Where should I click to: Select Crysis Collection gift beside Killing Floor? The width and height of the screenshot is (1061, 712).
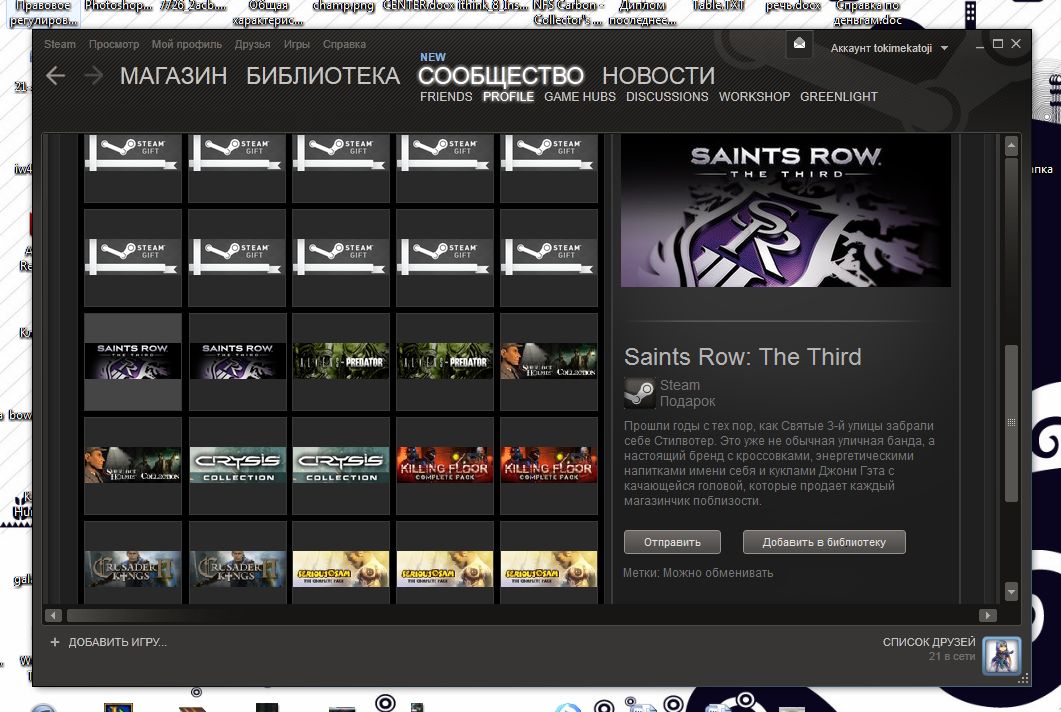tap(341, 466)
